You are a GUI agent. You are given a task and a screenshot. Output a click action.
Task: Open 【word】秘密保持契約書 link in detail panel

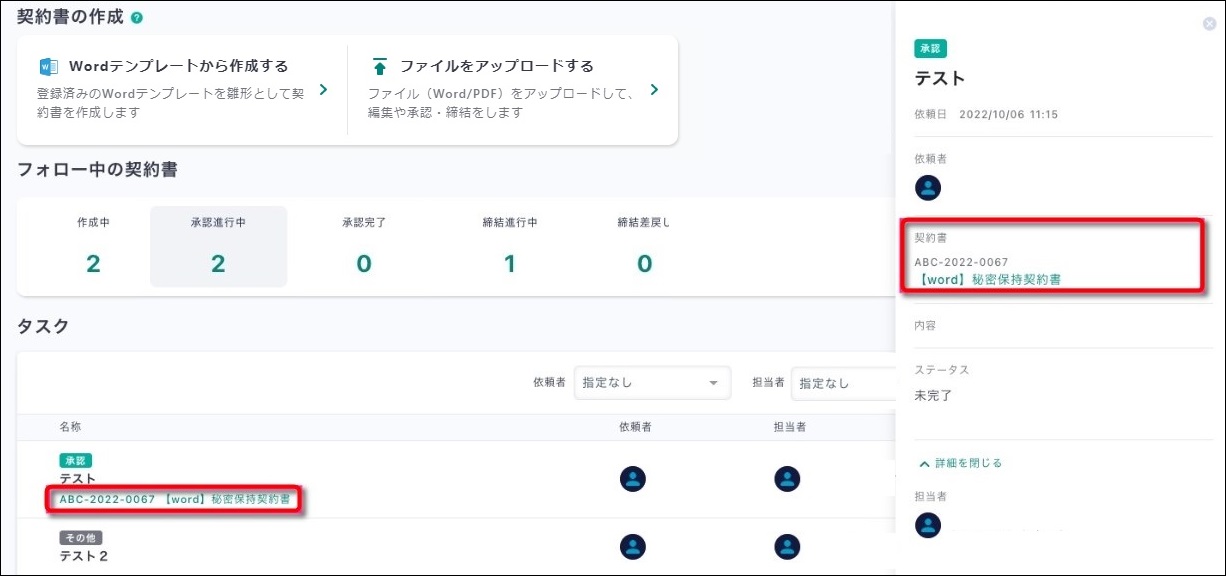pos(987,280)
